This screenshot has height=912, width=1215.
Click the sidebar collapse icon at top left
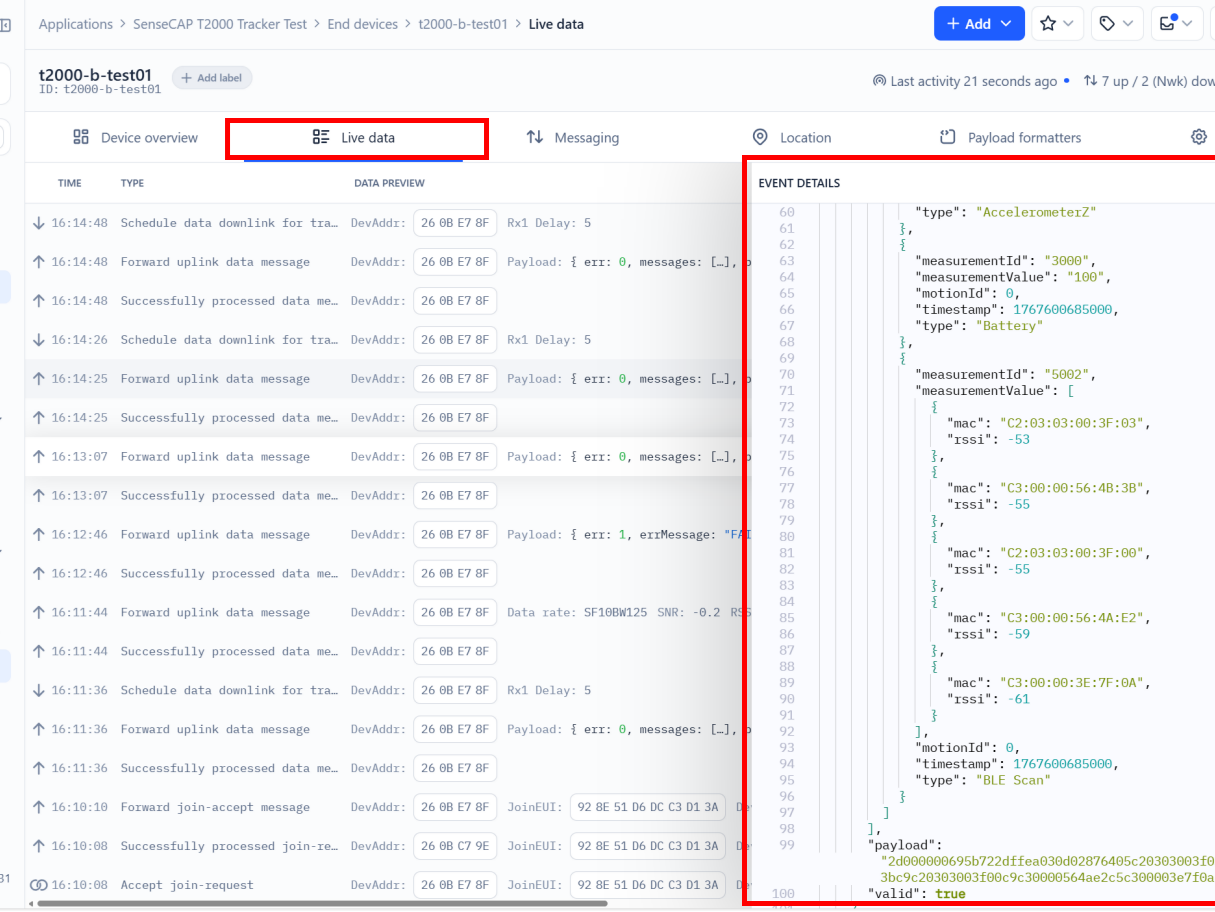pyautogui.click(x=6, y=24)
